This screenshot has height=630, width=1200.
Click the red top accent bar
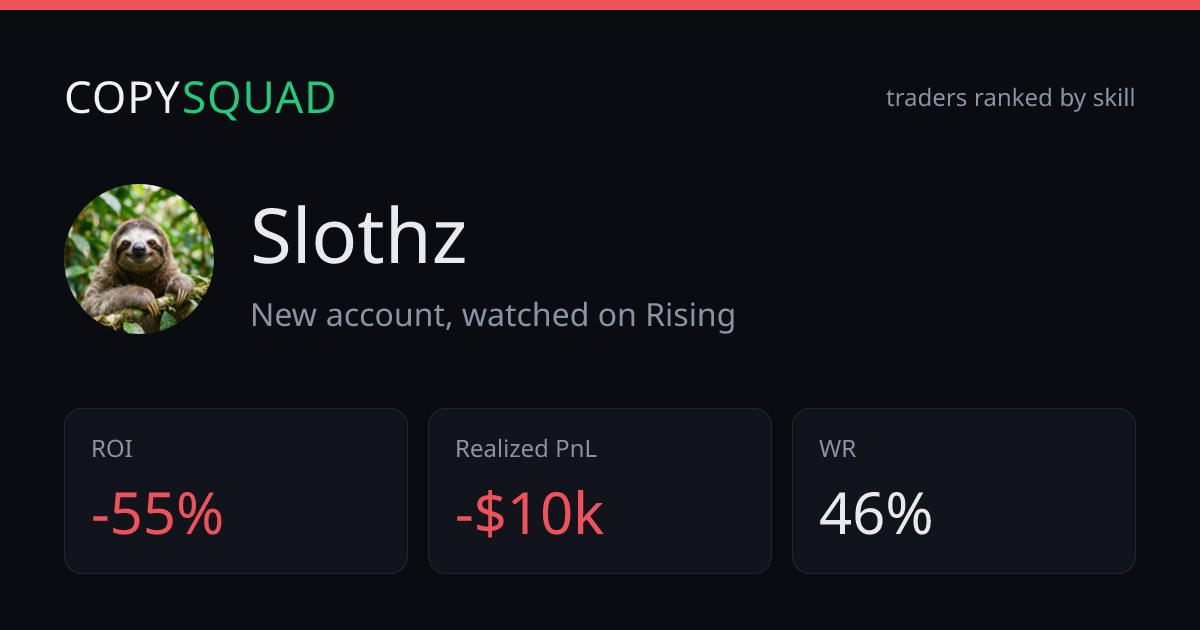point(600,5)
